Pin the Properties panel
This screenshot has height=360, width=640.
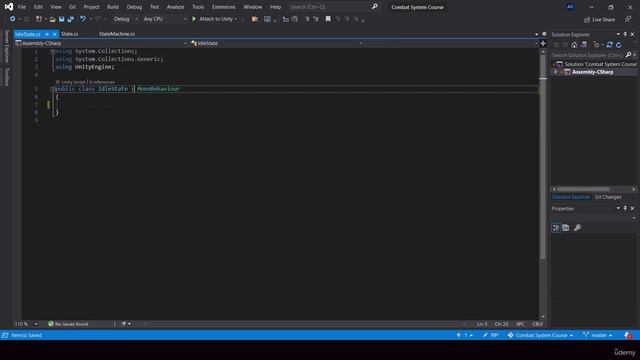click(625, 208)
